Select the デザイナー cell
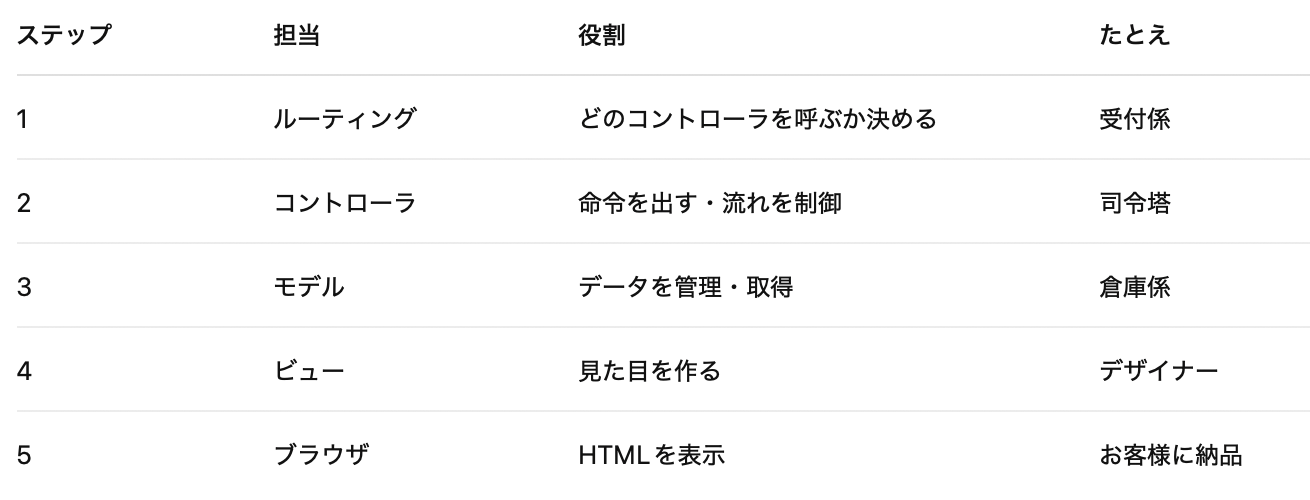 (1158, 372)
